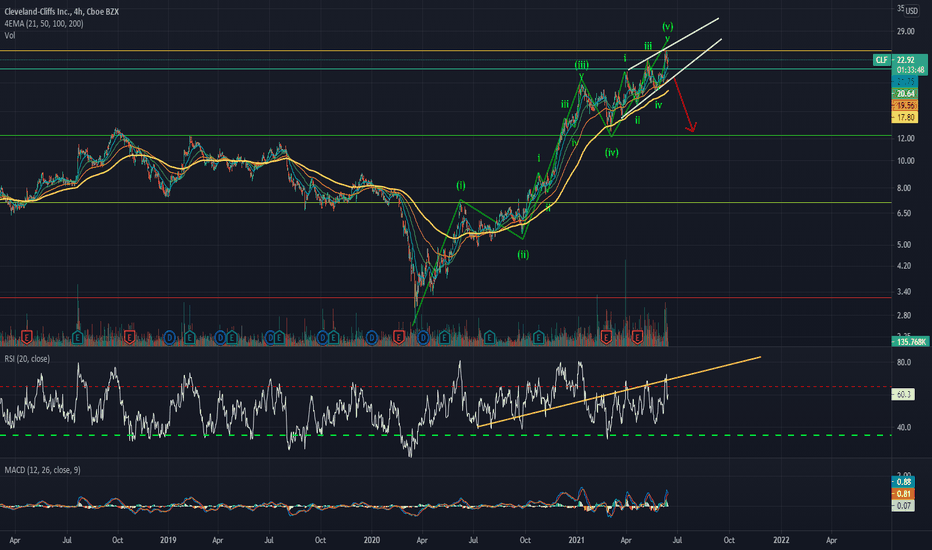Screen dimensions: 932x550
Task: Click 2020 on the time axis
Action: click(371, 540)
